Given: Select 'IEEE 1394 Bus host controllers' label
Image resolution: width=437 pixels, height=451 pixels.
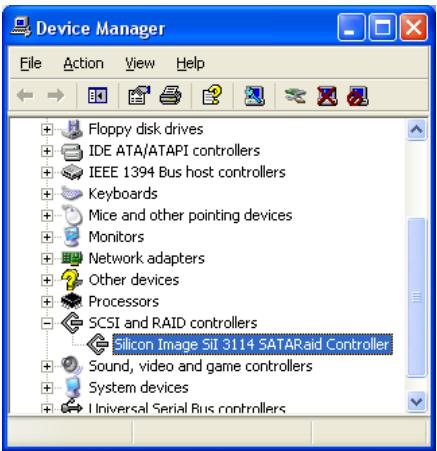Looking at the screenshot, I should point(187,172).
